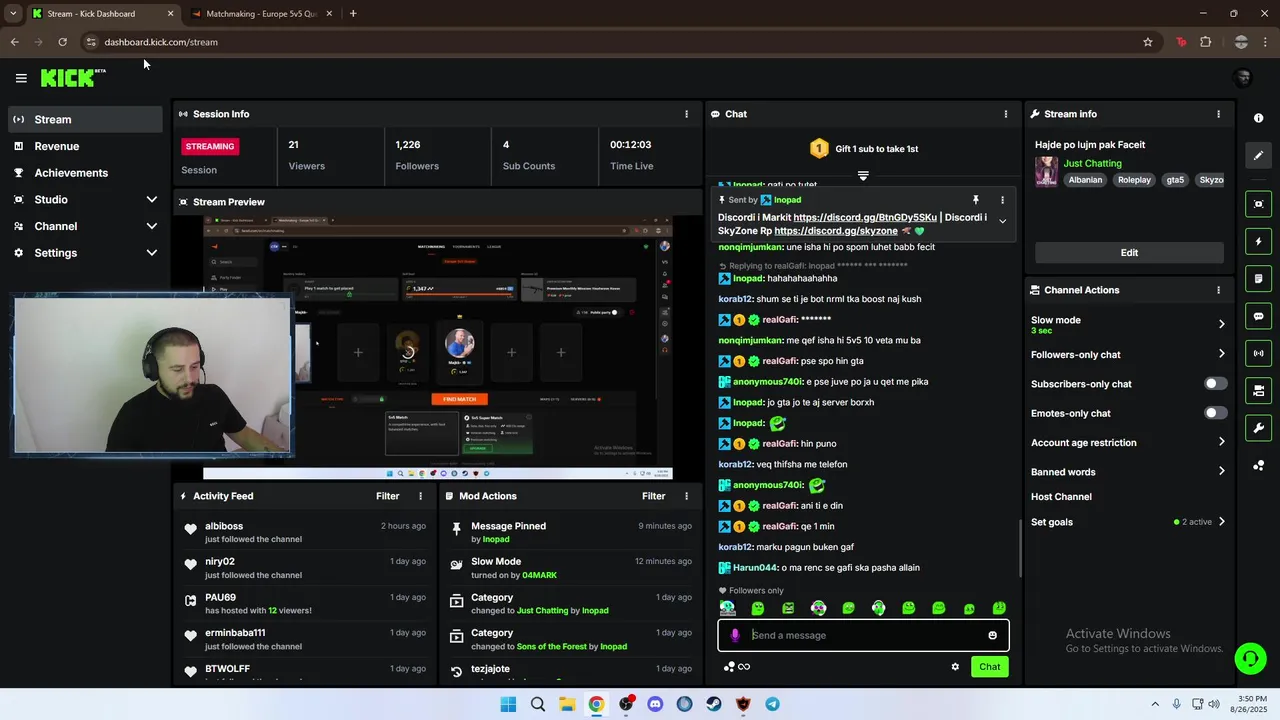
Task: Open chat settings gear icon
Action: coord(955,667)
